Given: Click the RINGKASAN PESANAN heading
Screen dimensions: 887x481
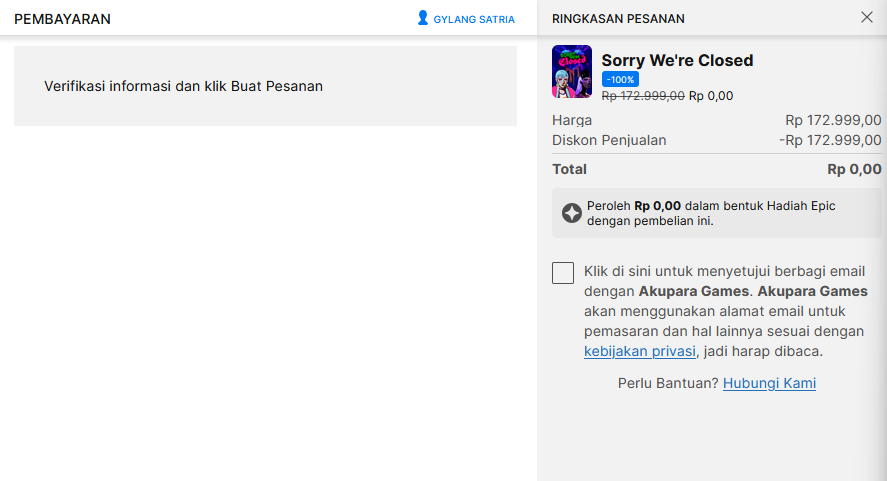Looking at the screenshot, I should pyautogui.click(x=618, y=19).
